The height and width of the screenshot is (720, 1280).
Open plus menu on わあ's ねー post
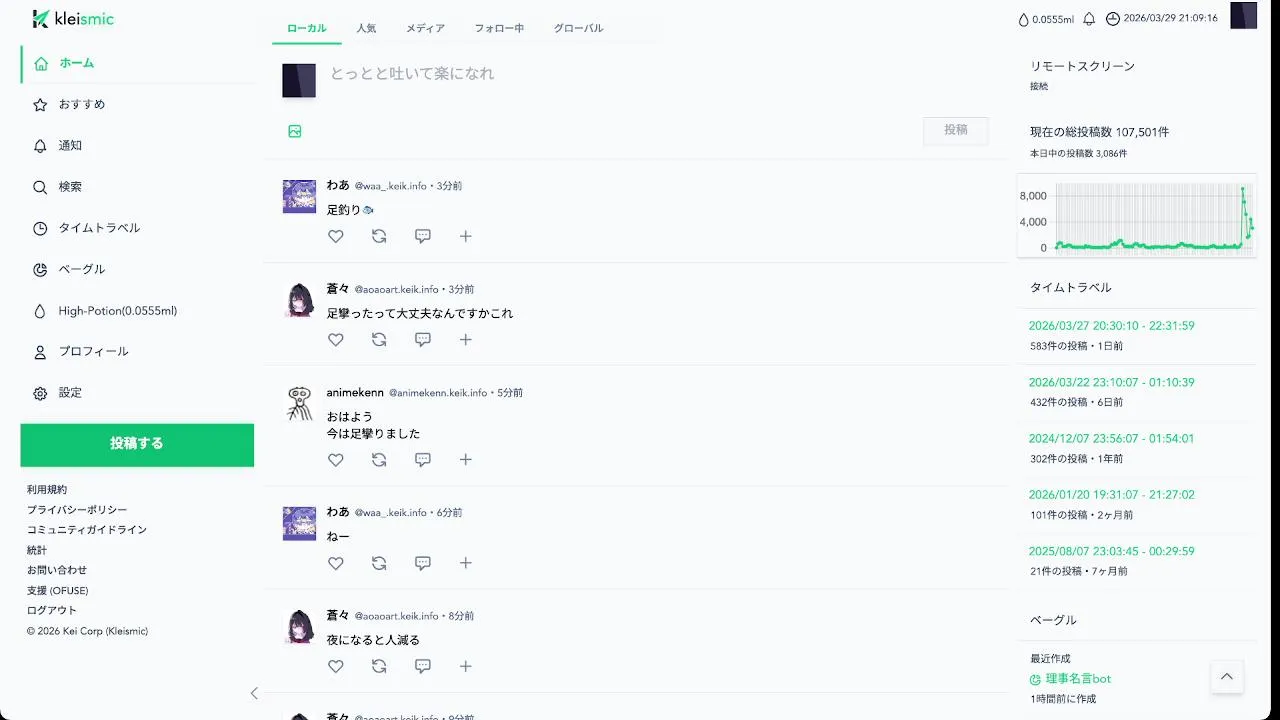pyautogui.click(x=466, y=562)
